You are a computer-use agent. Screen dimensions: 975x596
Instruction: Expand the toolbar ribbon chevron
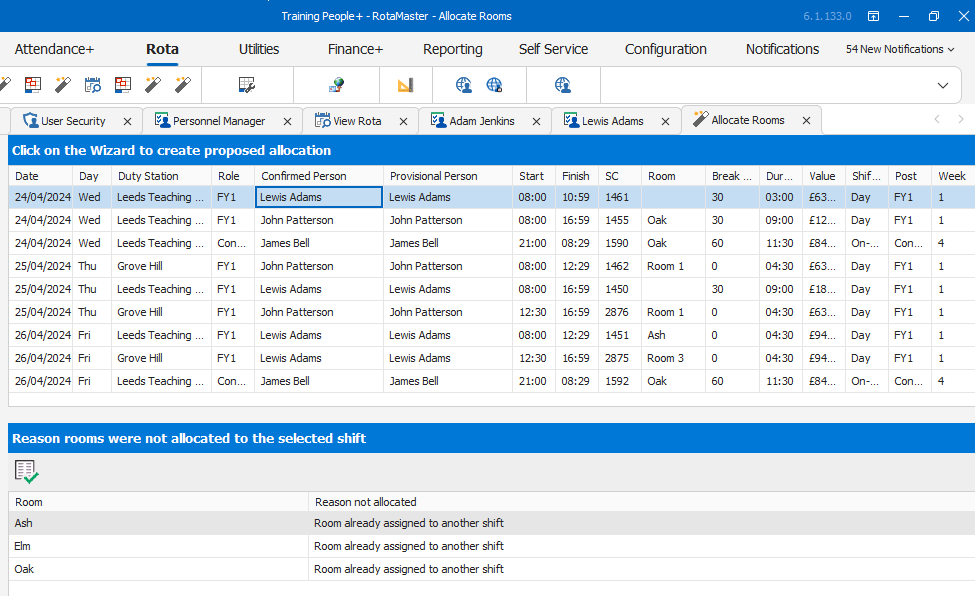(x=942, y=85)
